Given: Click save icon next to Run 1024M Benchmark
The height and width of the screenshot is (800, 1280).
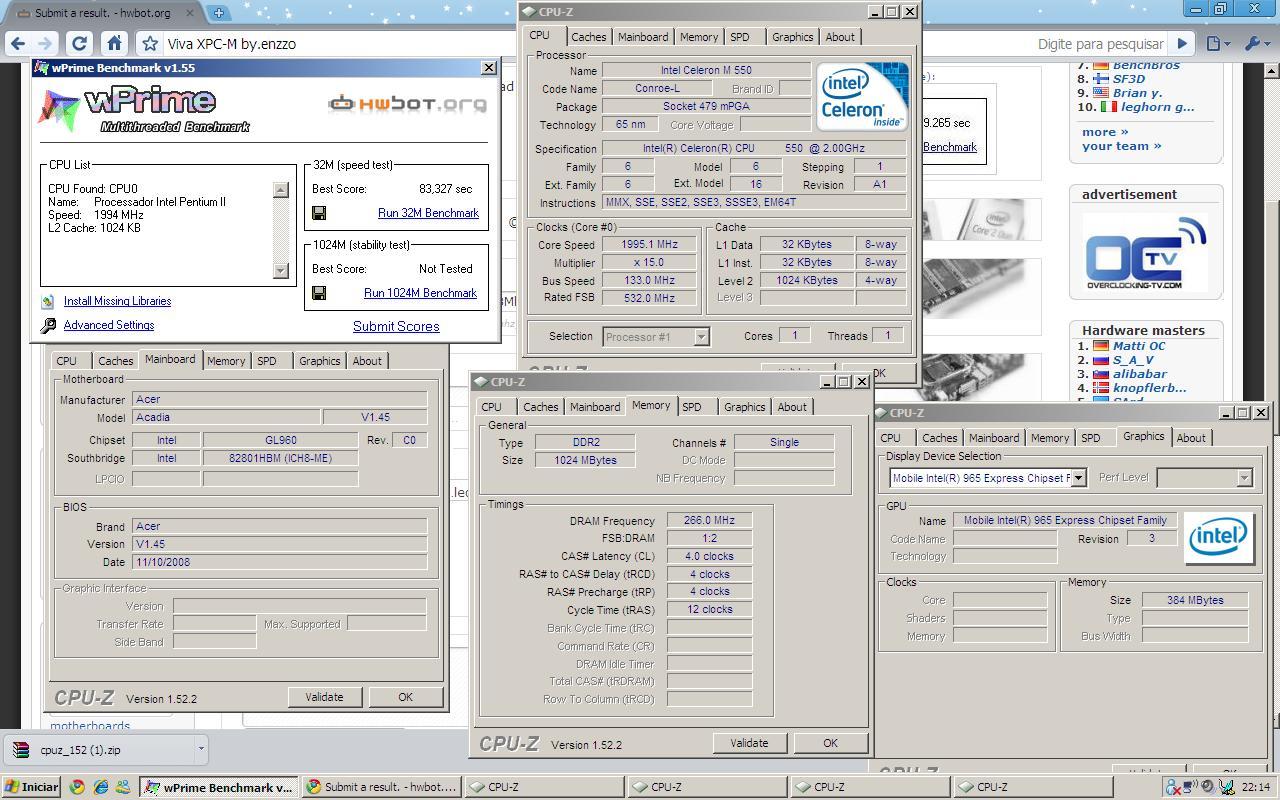Looking at the screenshot, I should coord(319,293).
